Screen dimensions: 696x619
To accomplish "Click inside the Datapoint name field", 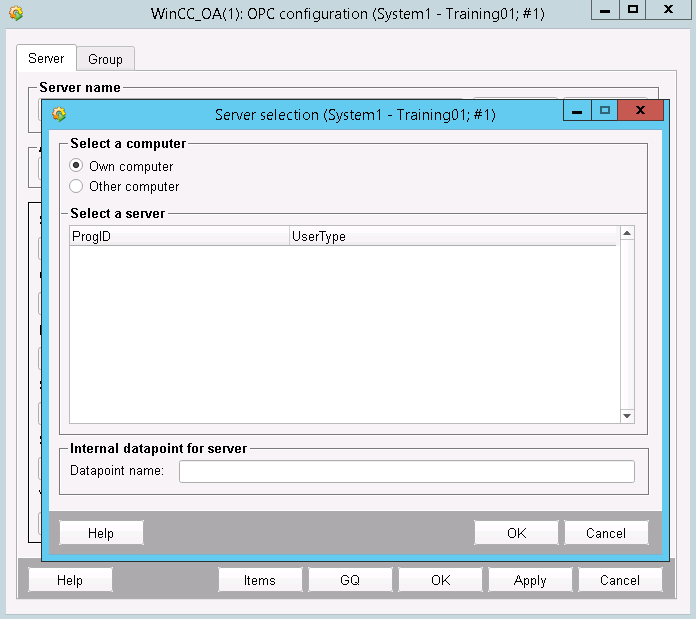I will click(406, 471).
